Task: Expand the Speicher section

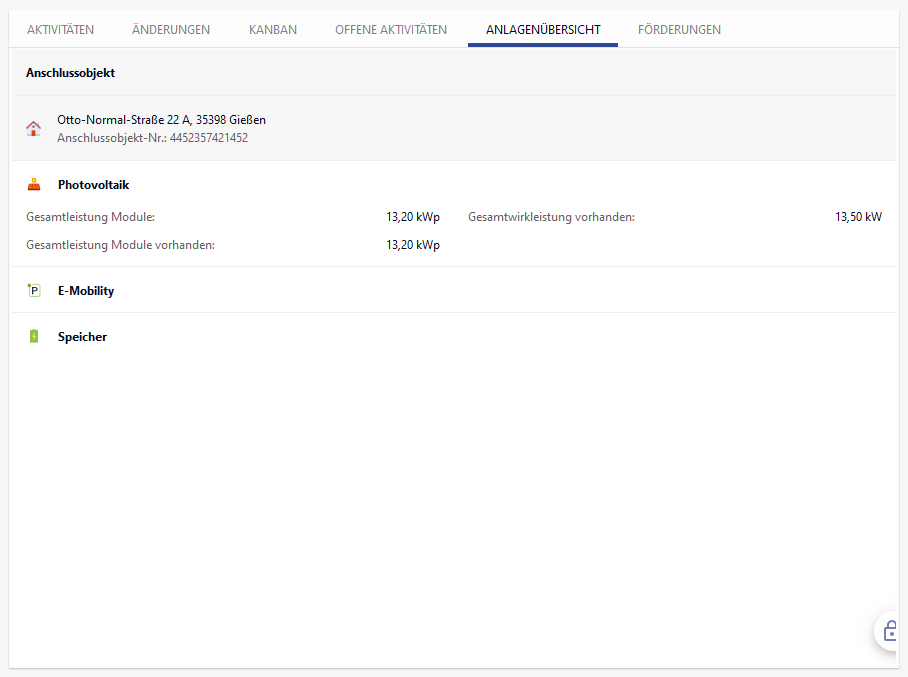Action: (x=82, y=337)
